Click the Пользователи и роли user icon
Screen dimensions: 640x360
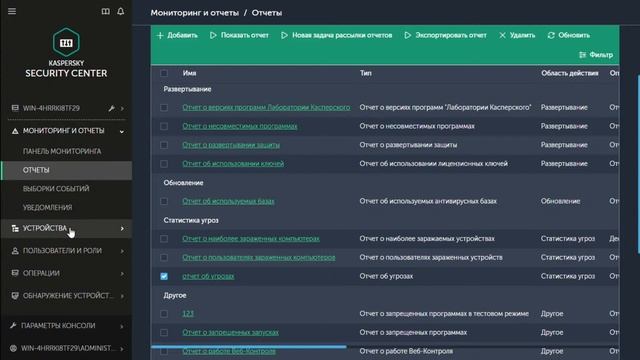click(x=15, y=251)
